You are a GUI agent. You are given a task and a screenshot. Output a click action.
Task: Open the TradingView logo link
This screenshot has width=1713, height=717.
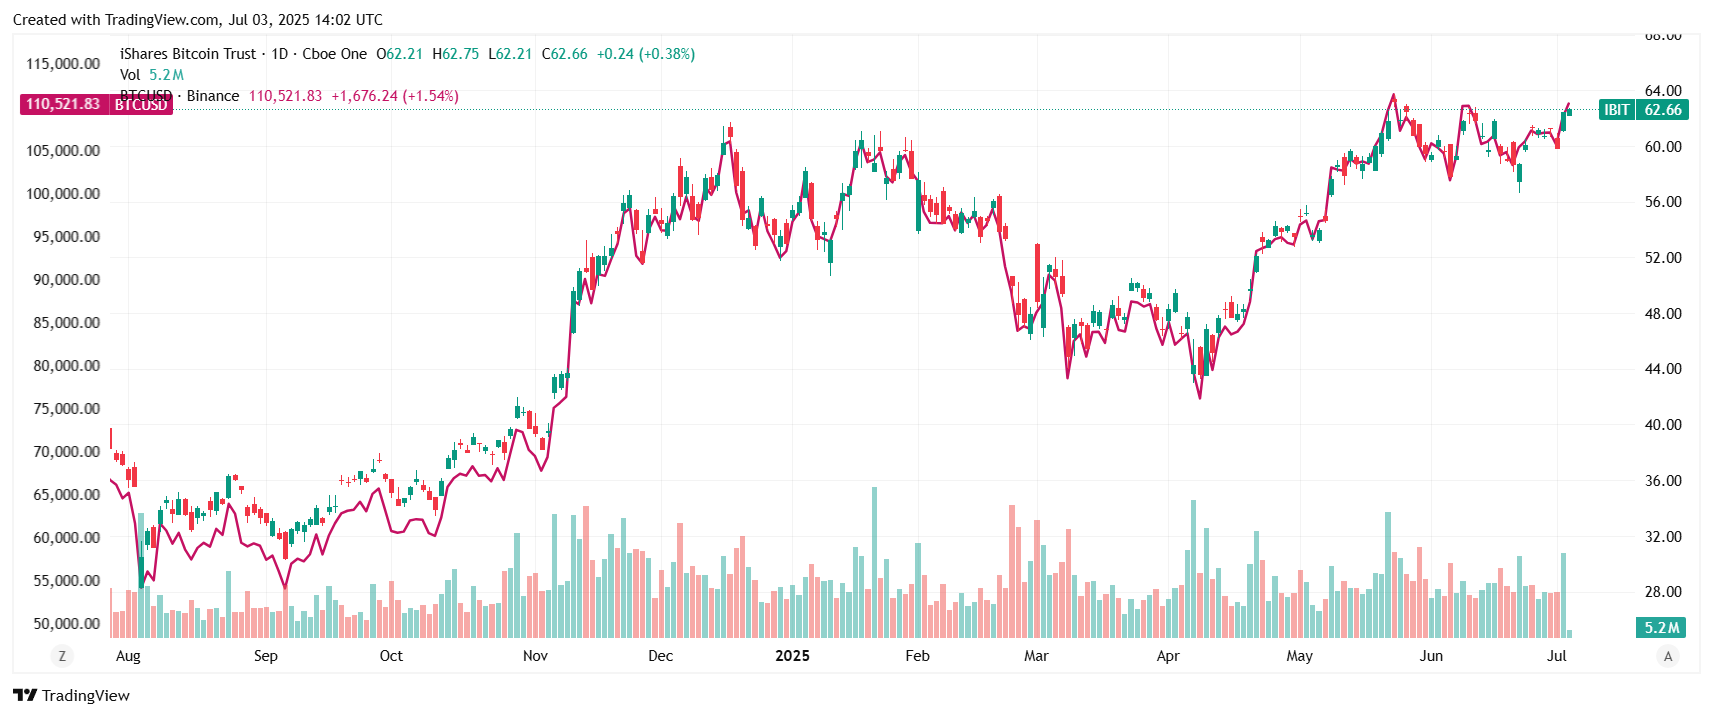click(72, 696)
